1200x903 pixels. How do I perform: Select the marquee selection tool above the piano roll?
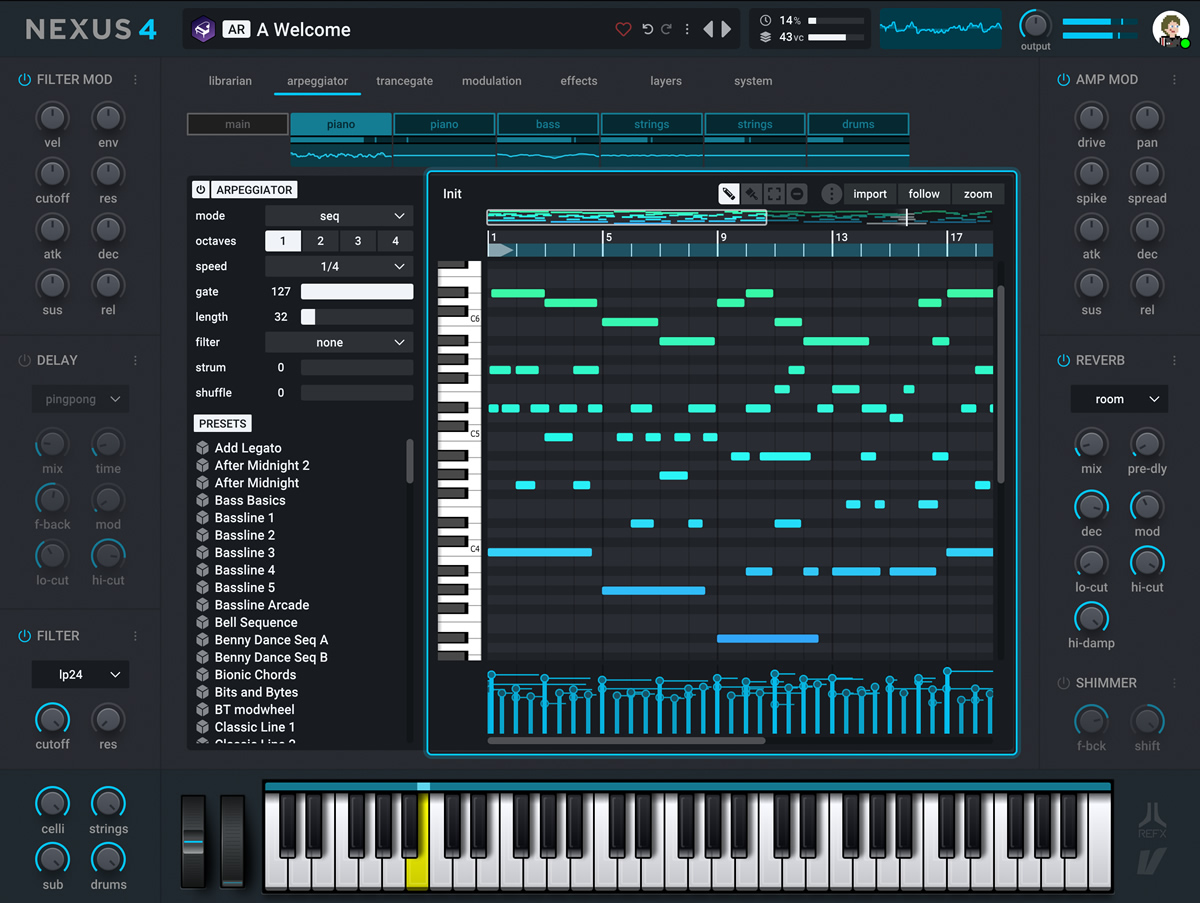coord(773,194)
